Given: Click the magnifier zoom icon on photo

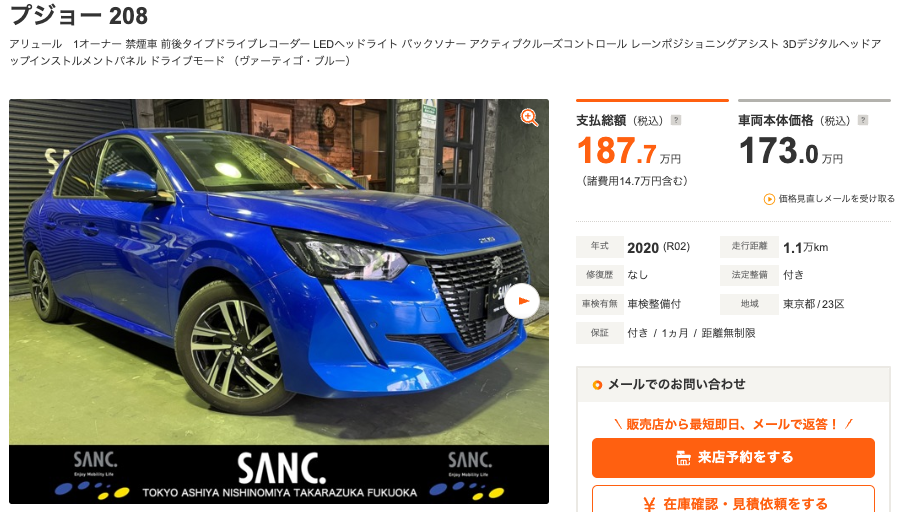Looking at the screenshot, I should tap(529, 117).
